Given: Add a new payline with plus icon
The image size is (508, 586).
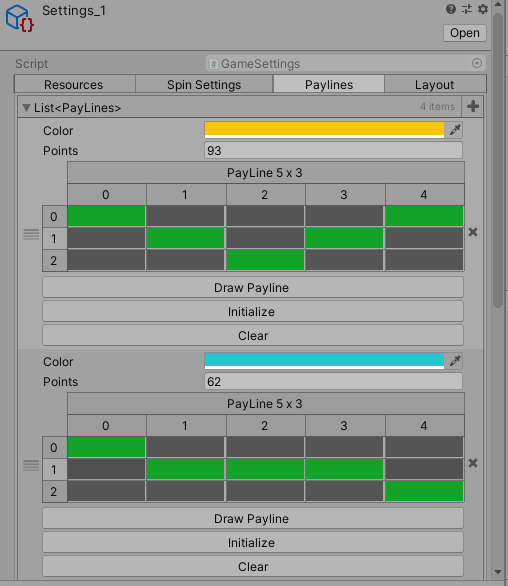Looking at the screenshot, I should [x=473, y=107].
